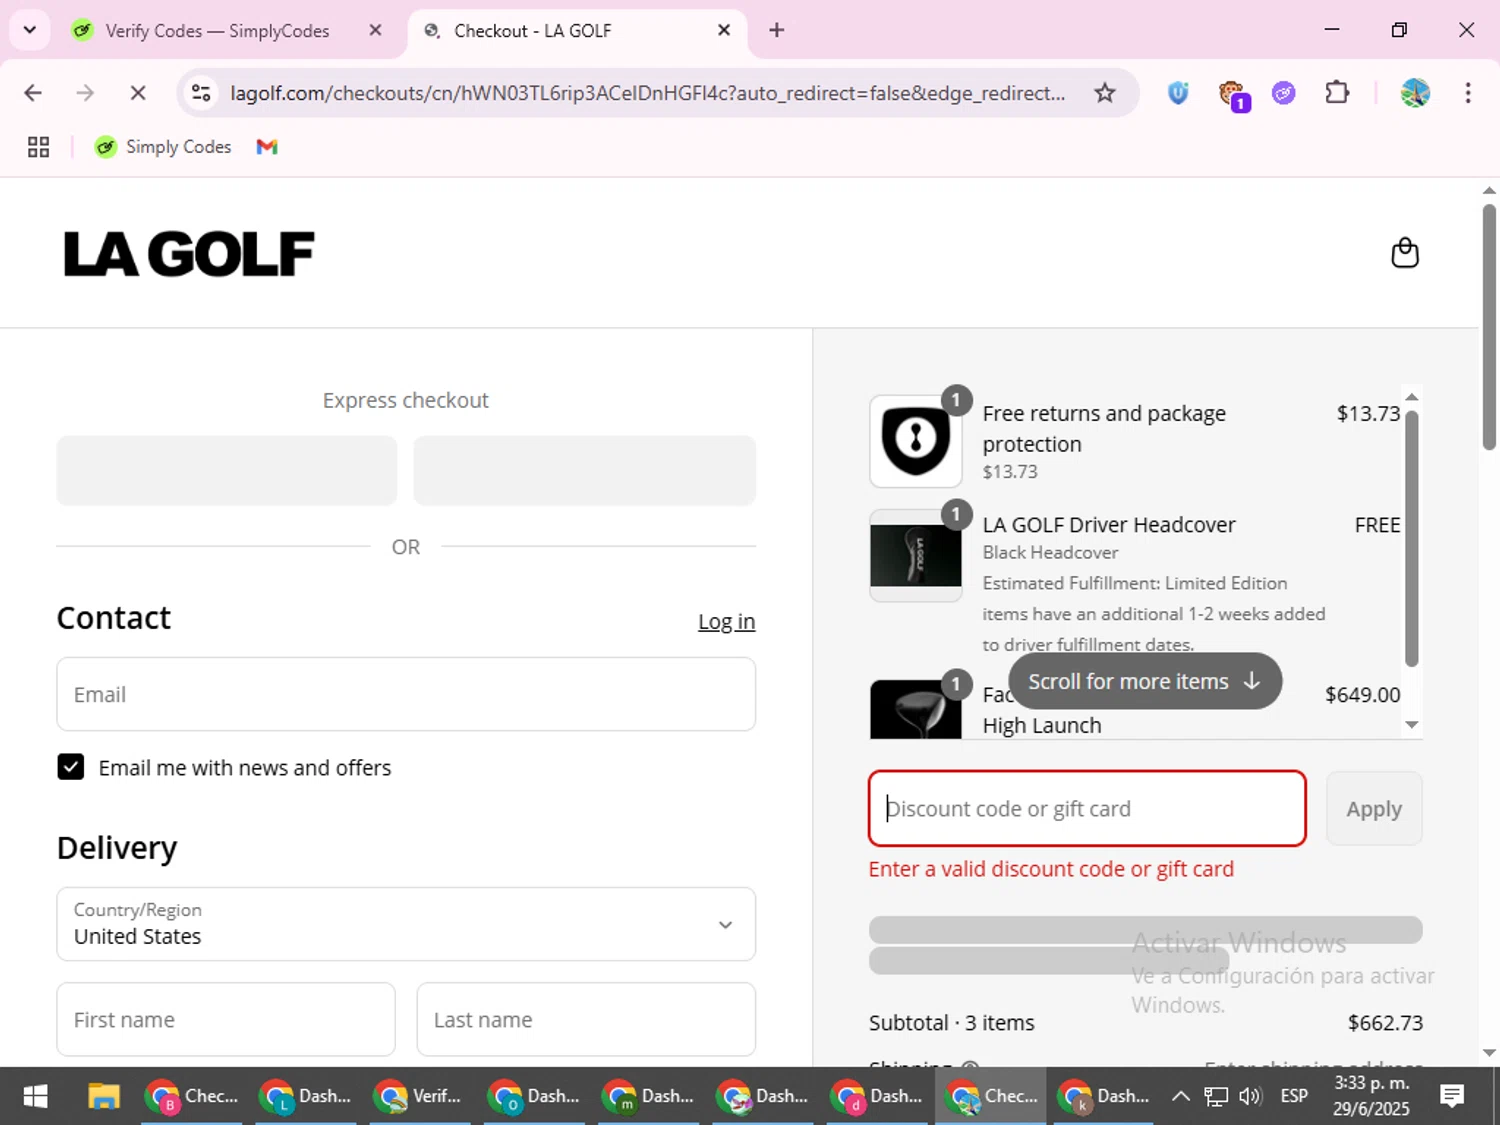
Task: Uncheck Email me with news and offers
Action: [70, 767]
